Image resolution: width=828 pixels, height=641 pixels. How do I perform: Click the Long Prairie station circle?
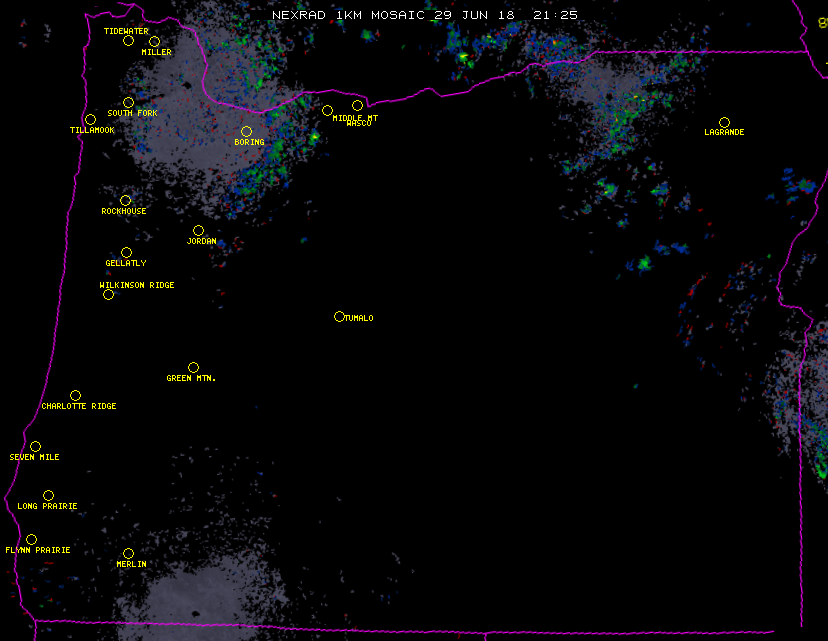click(x=48, y=496)
